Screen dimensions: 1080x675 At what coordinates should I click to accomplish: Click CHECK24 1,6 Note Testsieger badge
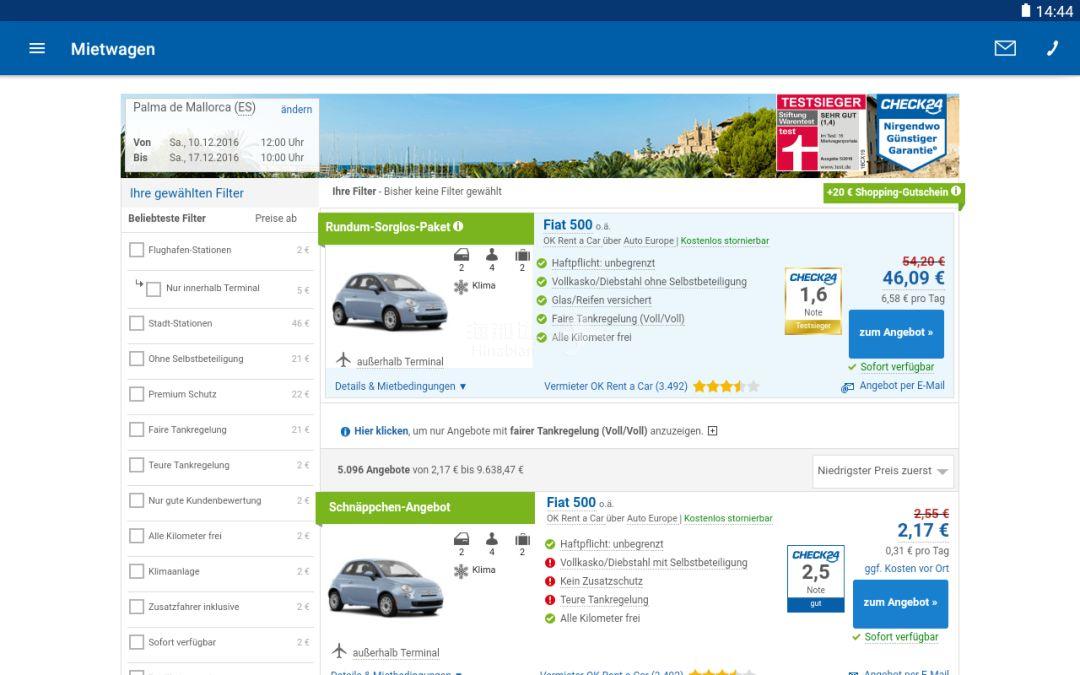click(x=813, y=301)
